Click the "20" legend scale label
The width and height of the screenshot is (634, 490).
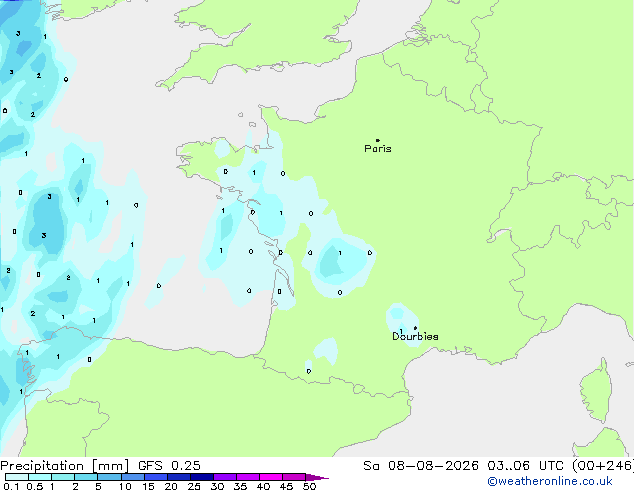tap(171, 486)
